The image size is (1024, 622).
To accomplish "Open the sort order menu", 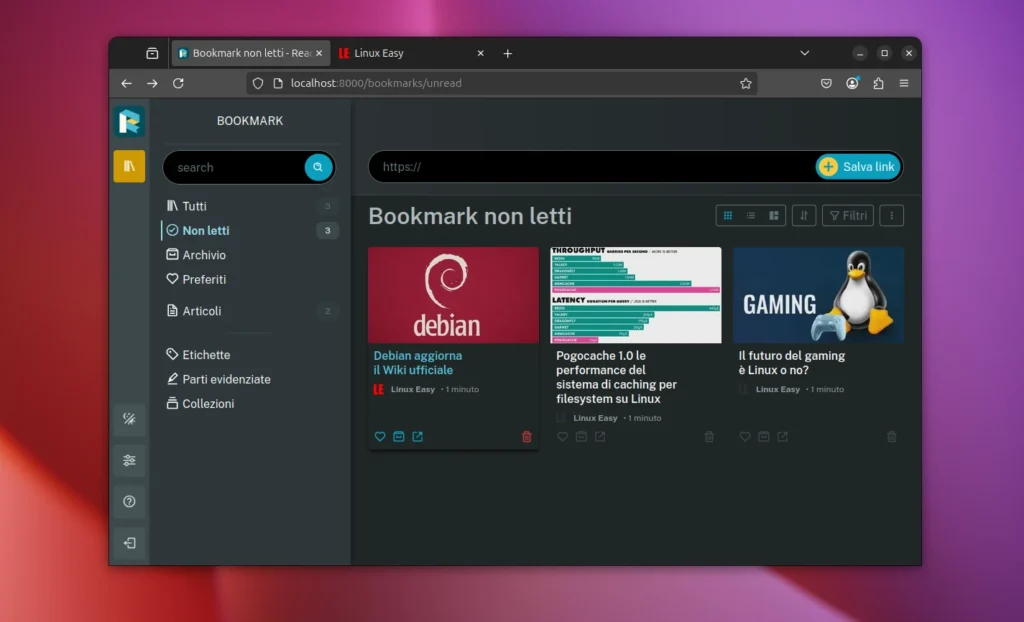I will point(803,215).
